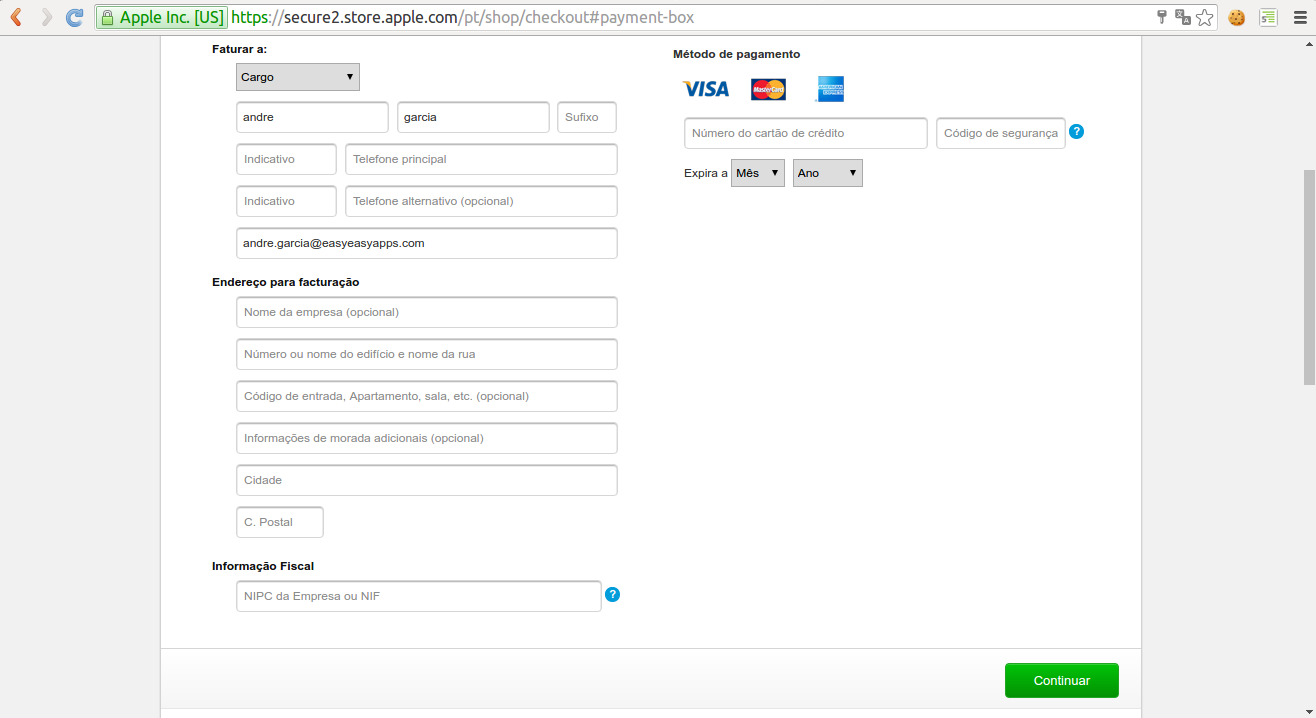
Task: Click the Número do cartão de crédito field
Action: pyautogui.click(x=805, y=133)
